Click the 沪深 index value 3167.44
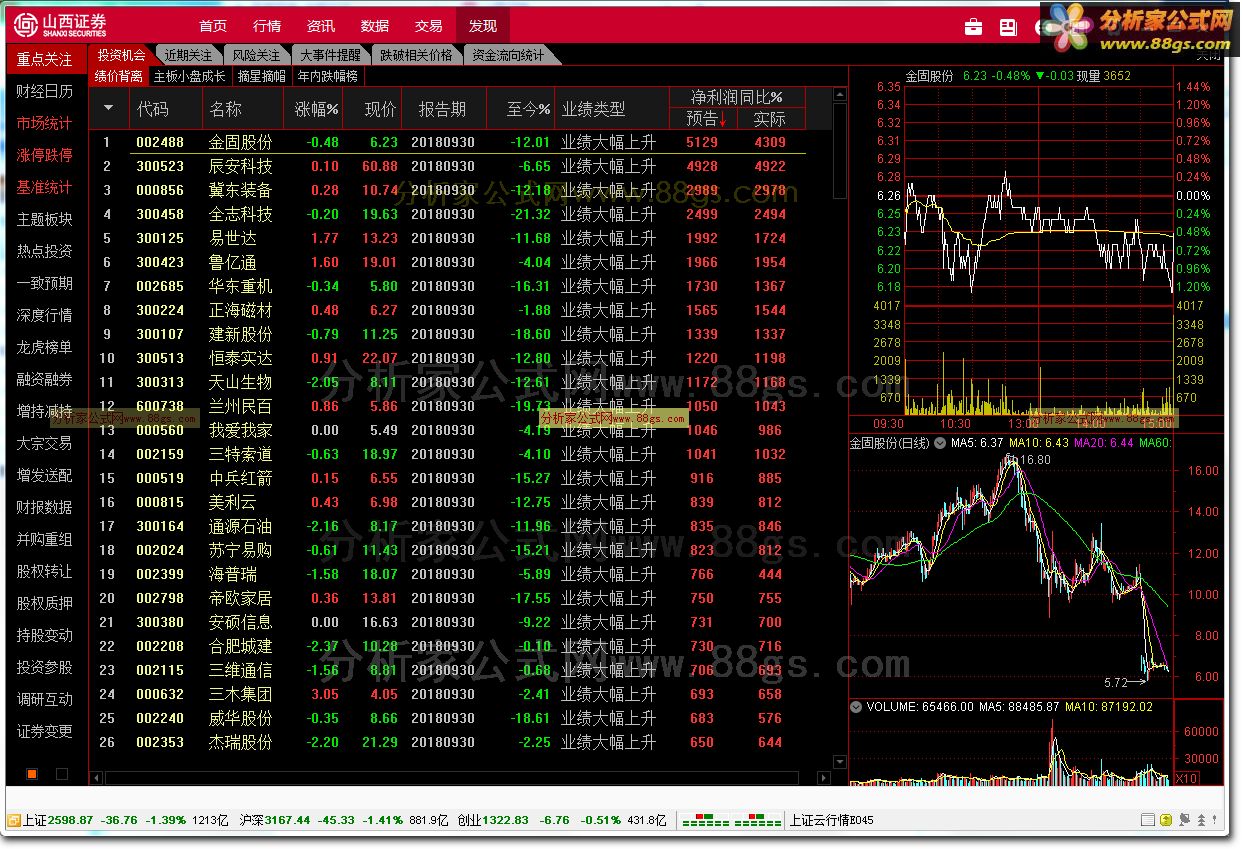1242x849 pixels. (x=288, y=820)
